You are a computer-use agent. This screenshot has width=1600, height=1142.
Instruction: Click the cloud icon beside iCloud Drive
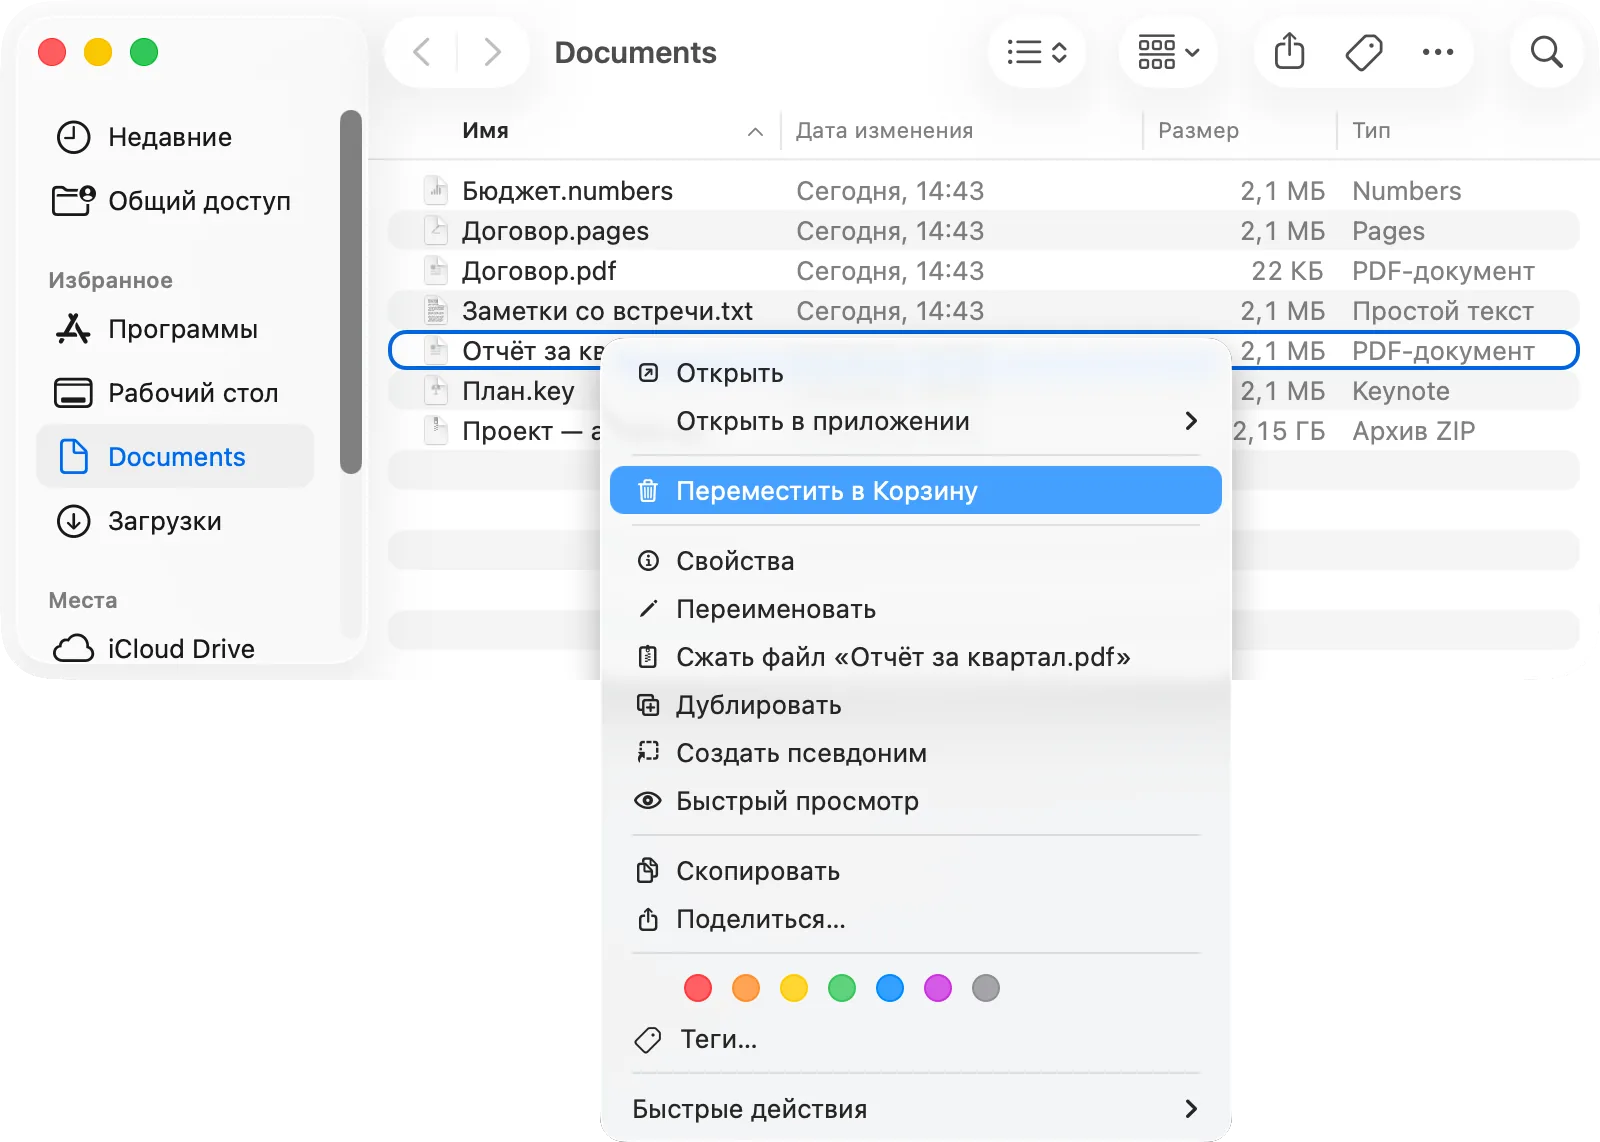tap(73, 649)
